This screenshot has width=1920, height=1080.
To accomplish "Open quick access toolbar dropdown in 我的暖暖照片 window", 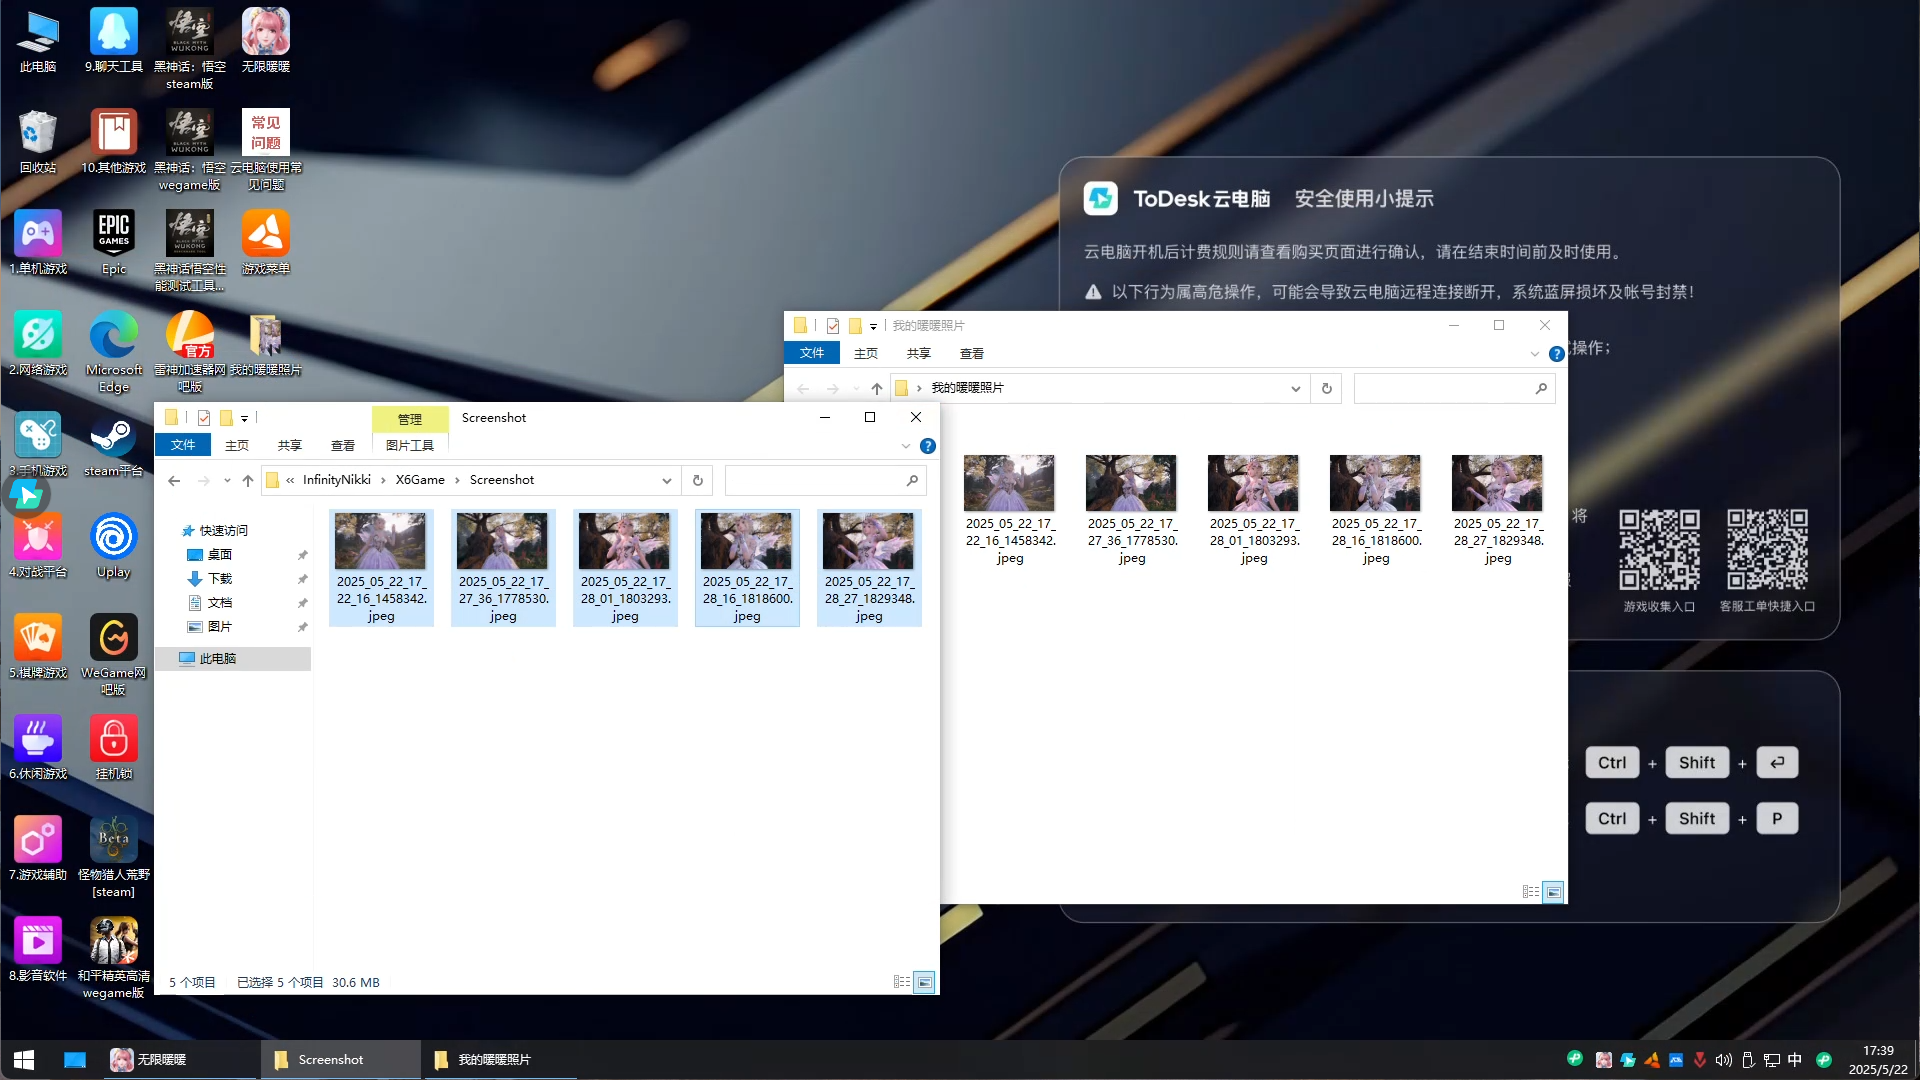I will (873, 326).
